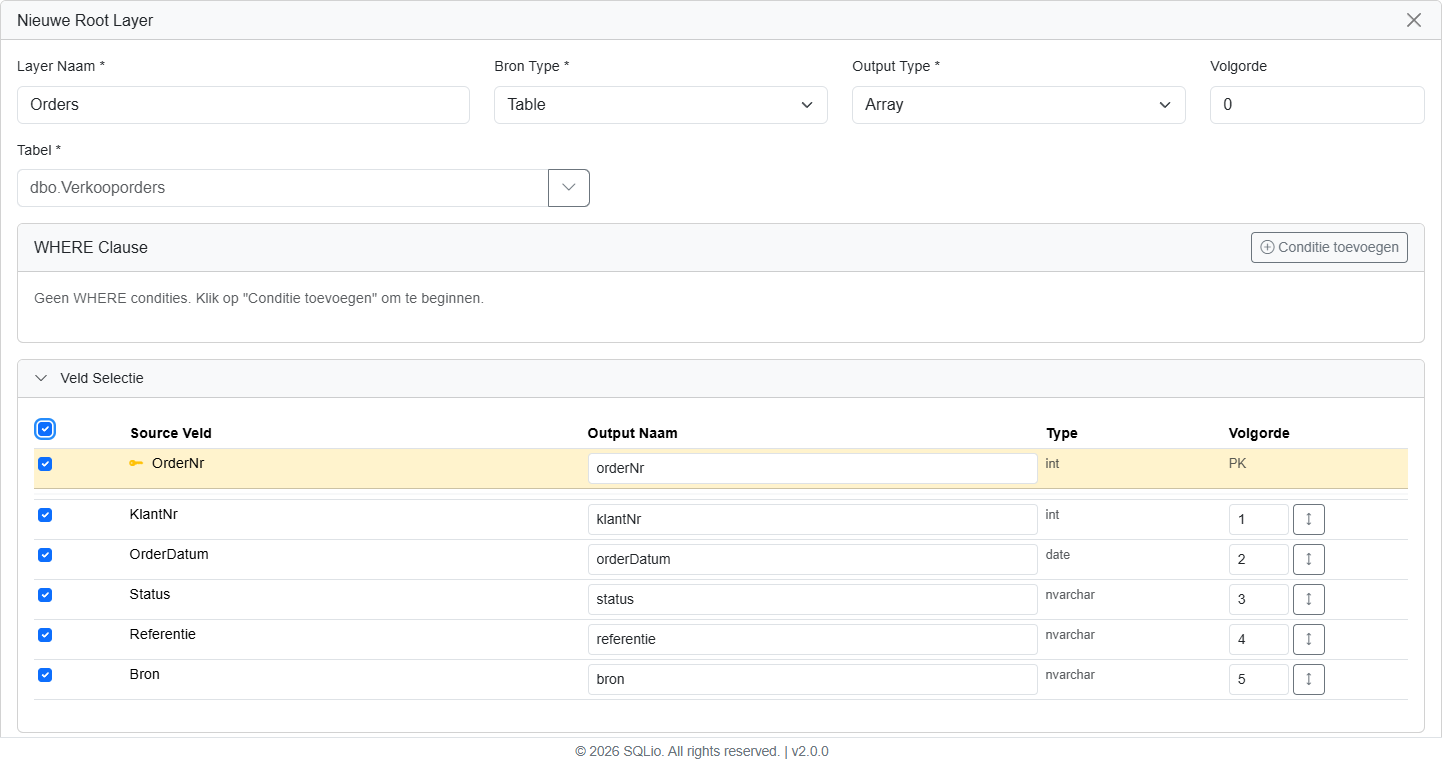Open the Bron Type dropdown
The width and height of the screenshot is (1442, 767).
[x=661, y=105]
